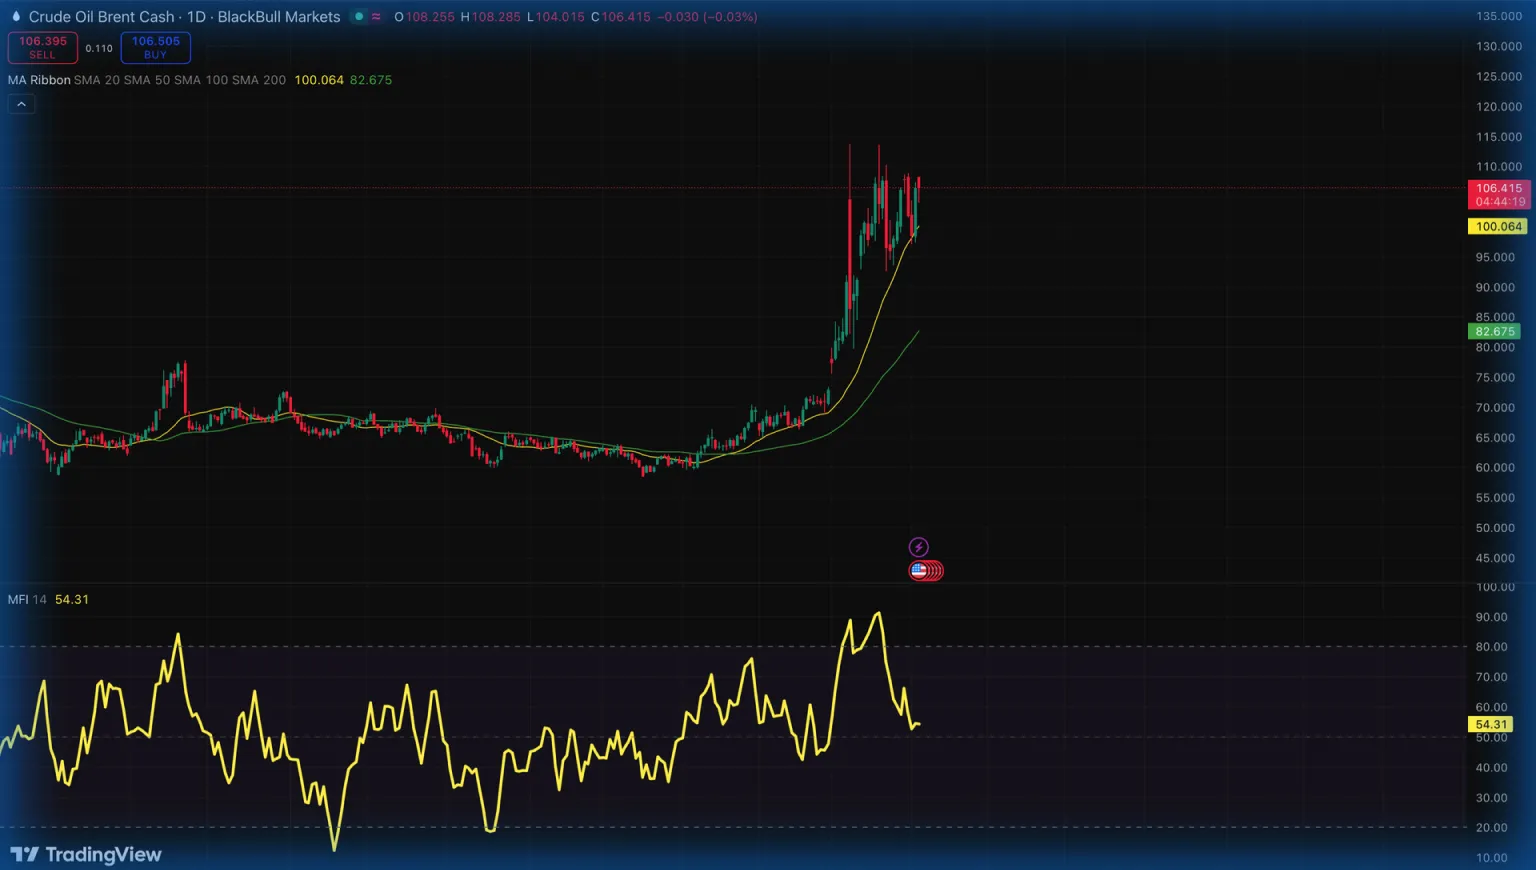Viewport: 1536px width, 870px height.
Task: Click the yellow 100.064 price scale label
Action: 1497,226
